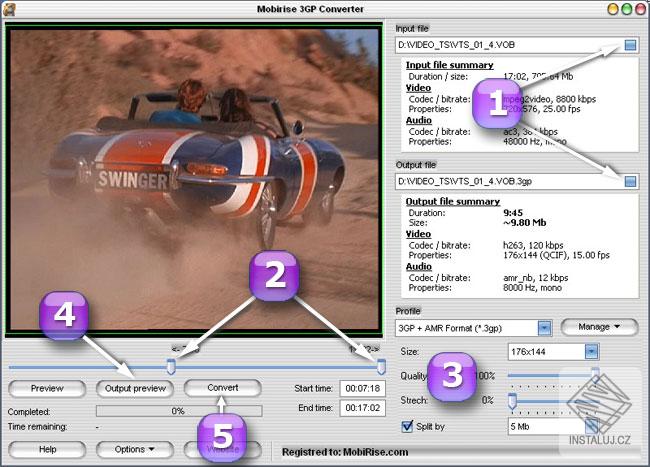650x467 pixels.
Task: Click 'amr_nb, 12 kbps' audio codec value
Action: coord(536,278)
